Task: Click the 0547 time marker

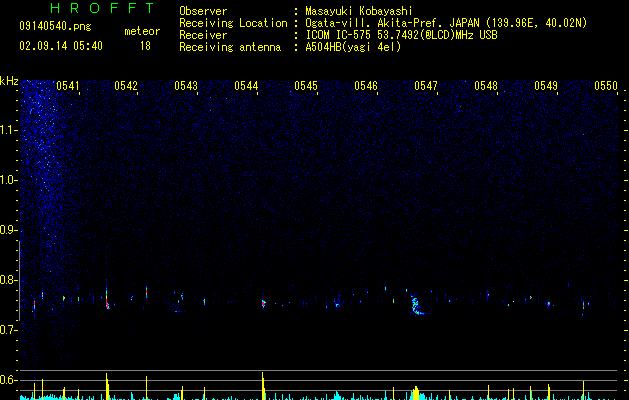Action: tap(426, 86)
